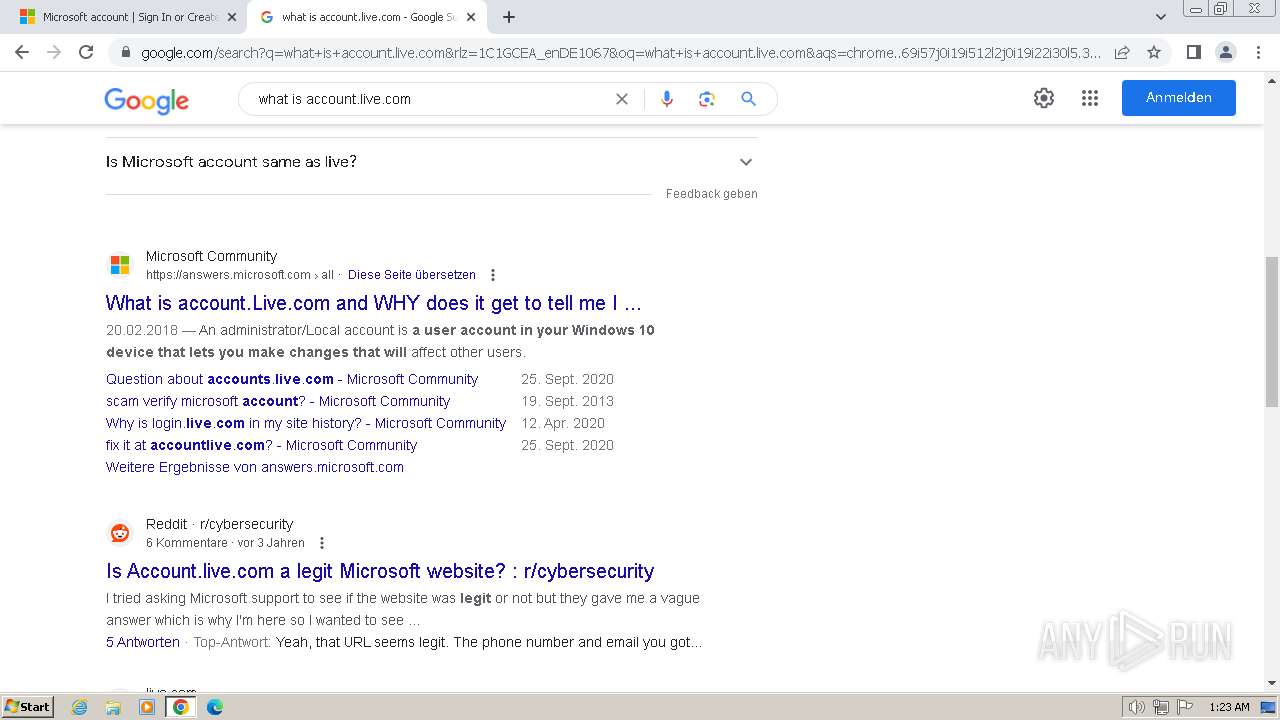The width and height of the screenshot is (1280, 720).
Task: Open more options for Microsoft Community result
Action: pyautogui.click(x=492, y=275)
